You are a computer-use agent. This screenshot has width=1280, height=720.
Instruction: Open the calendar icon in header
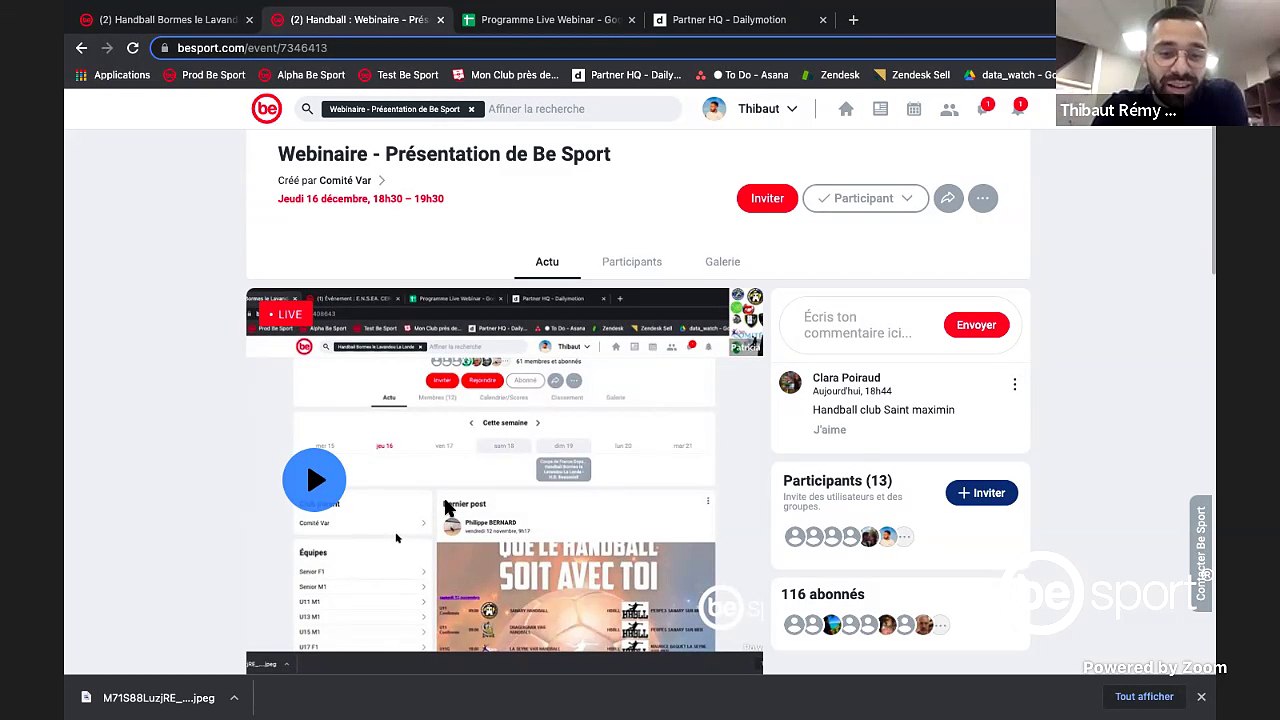point(914,109)
